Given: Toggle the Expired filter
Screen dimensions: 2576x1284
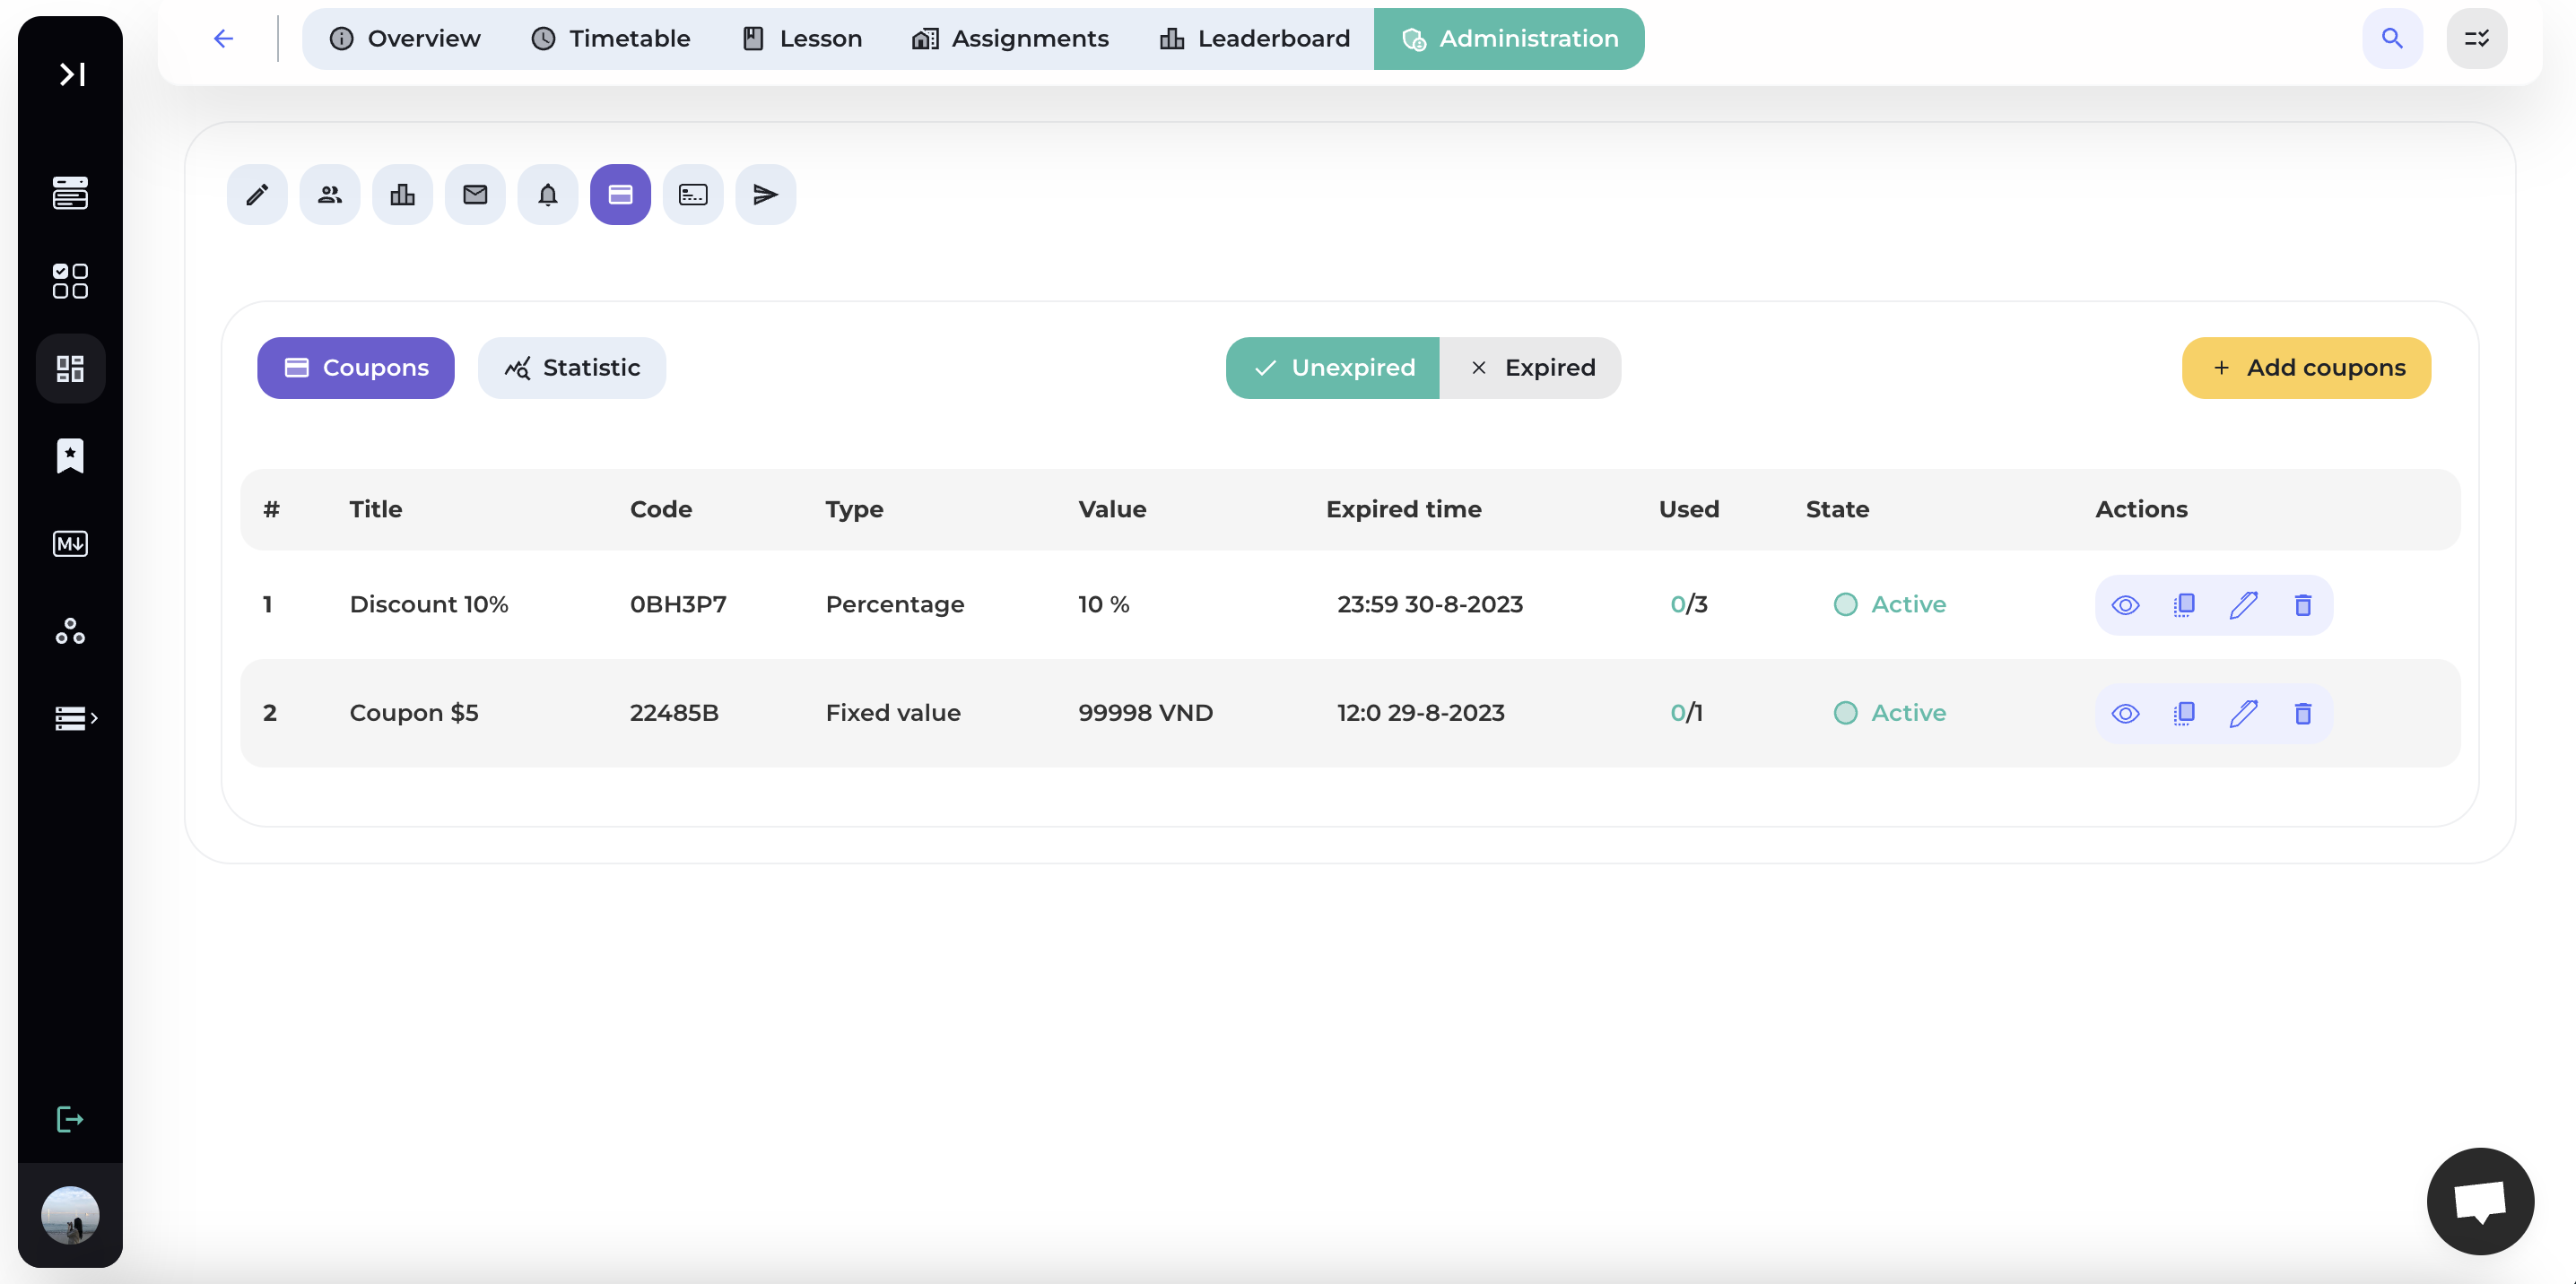Looking at the screenshot, I should pyautogui.click(x=1531, y=368).
